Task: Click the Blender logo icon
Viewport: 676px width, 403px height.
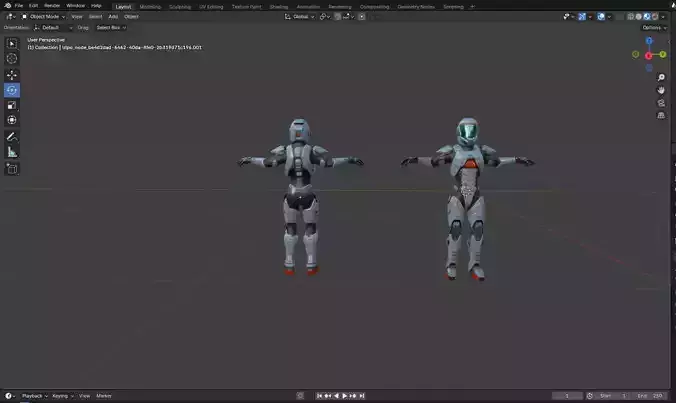Action: click(x=7, y=6)
